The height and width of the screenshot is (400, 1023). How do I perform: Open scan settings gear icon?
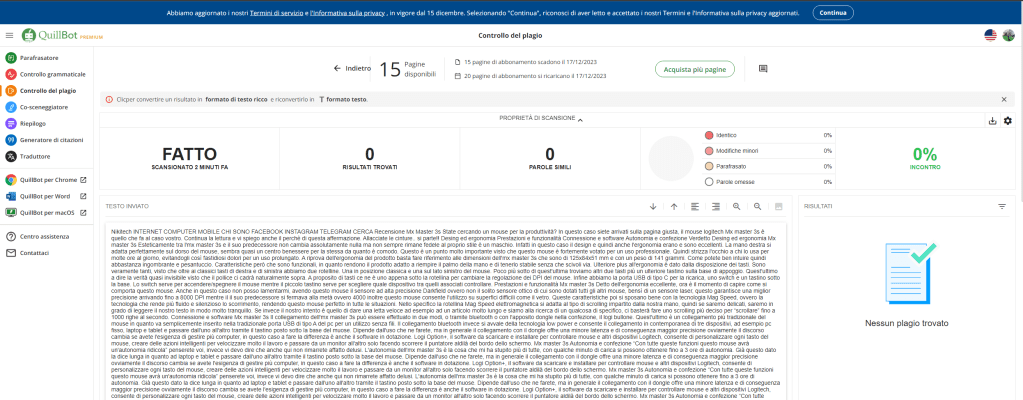point(1007,121)
